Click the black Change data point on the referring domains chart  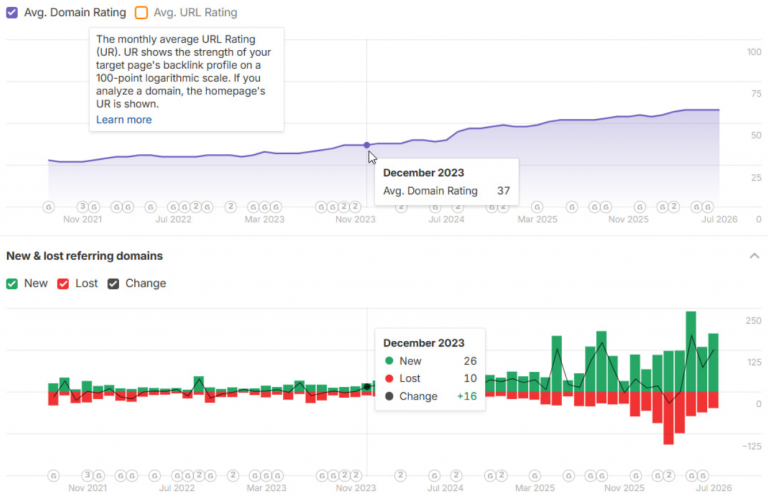367,387
